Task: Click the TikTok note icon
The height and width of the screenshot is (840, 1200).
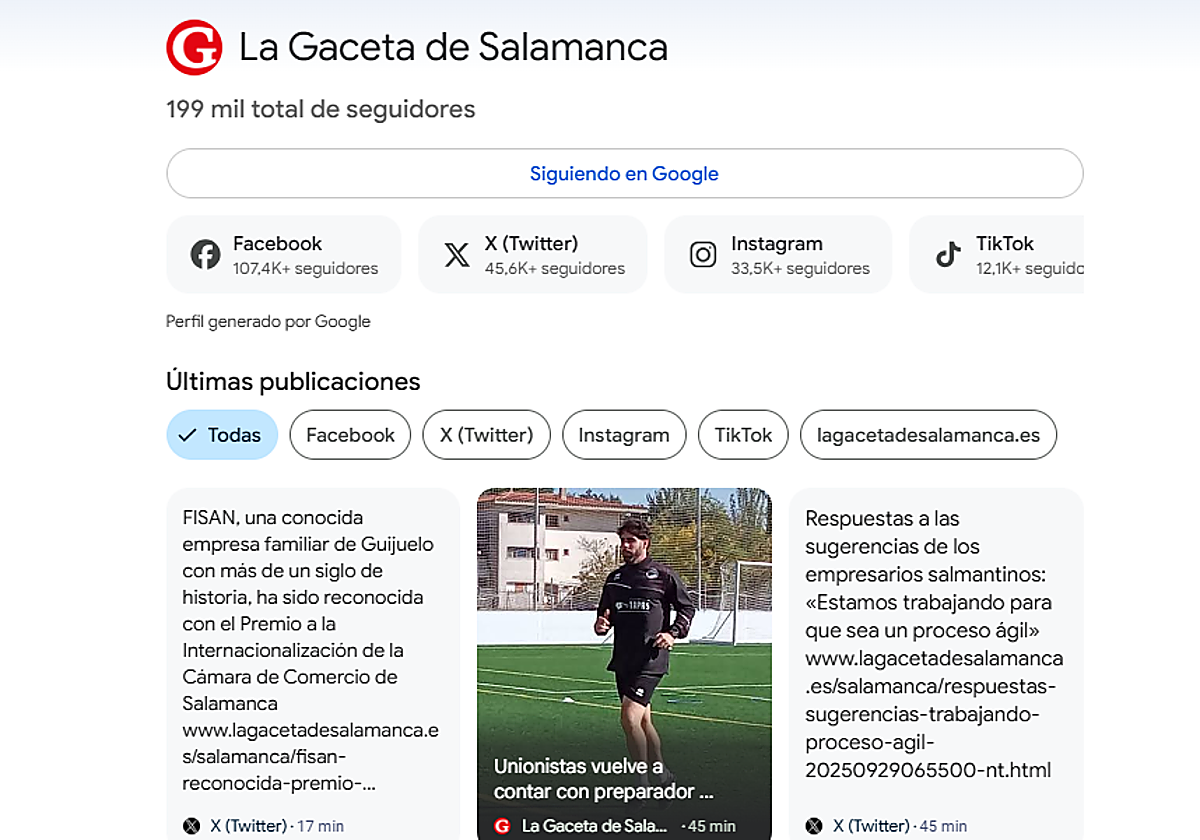Action: click(x=947, y=254)
